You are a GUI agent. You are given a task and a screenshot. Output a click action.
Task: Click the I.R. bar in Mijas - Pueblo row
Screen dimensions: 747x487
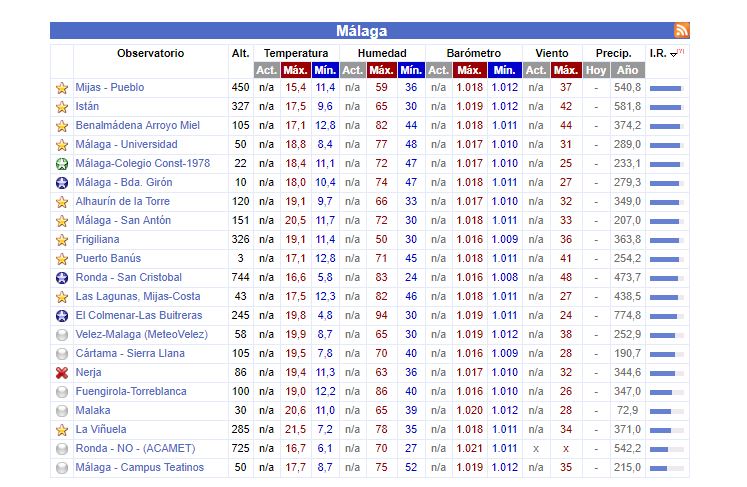tap(666, 88)
